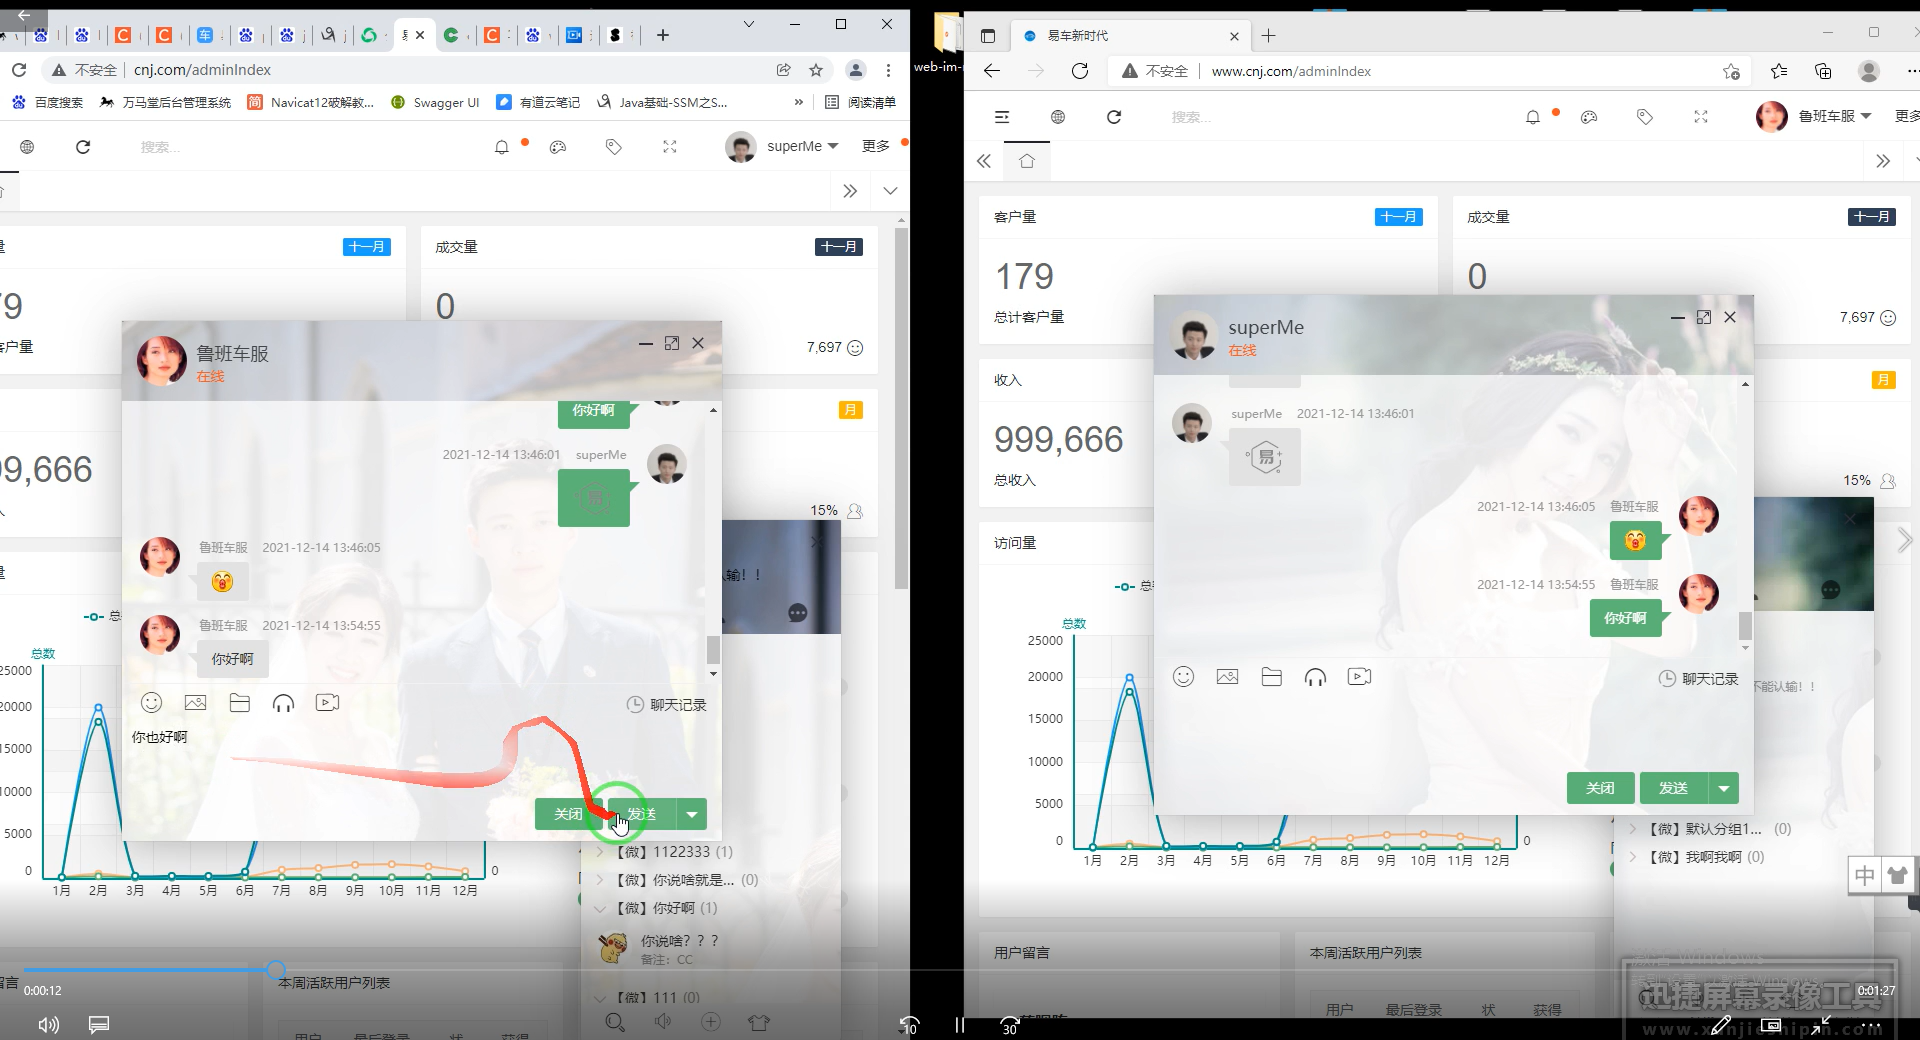Viewport: 1920px width, 1040px height.
Task: Click tag icon in right admin toolbar
Action: tap(1644, 117)
